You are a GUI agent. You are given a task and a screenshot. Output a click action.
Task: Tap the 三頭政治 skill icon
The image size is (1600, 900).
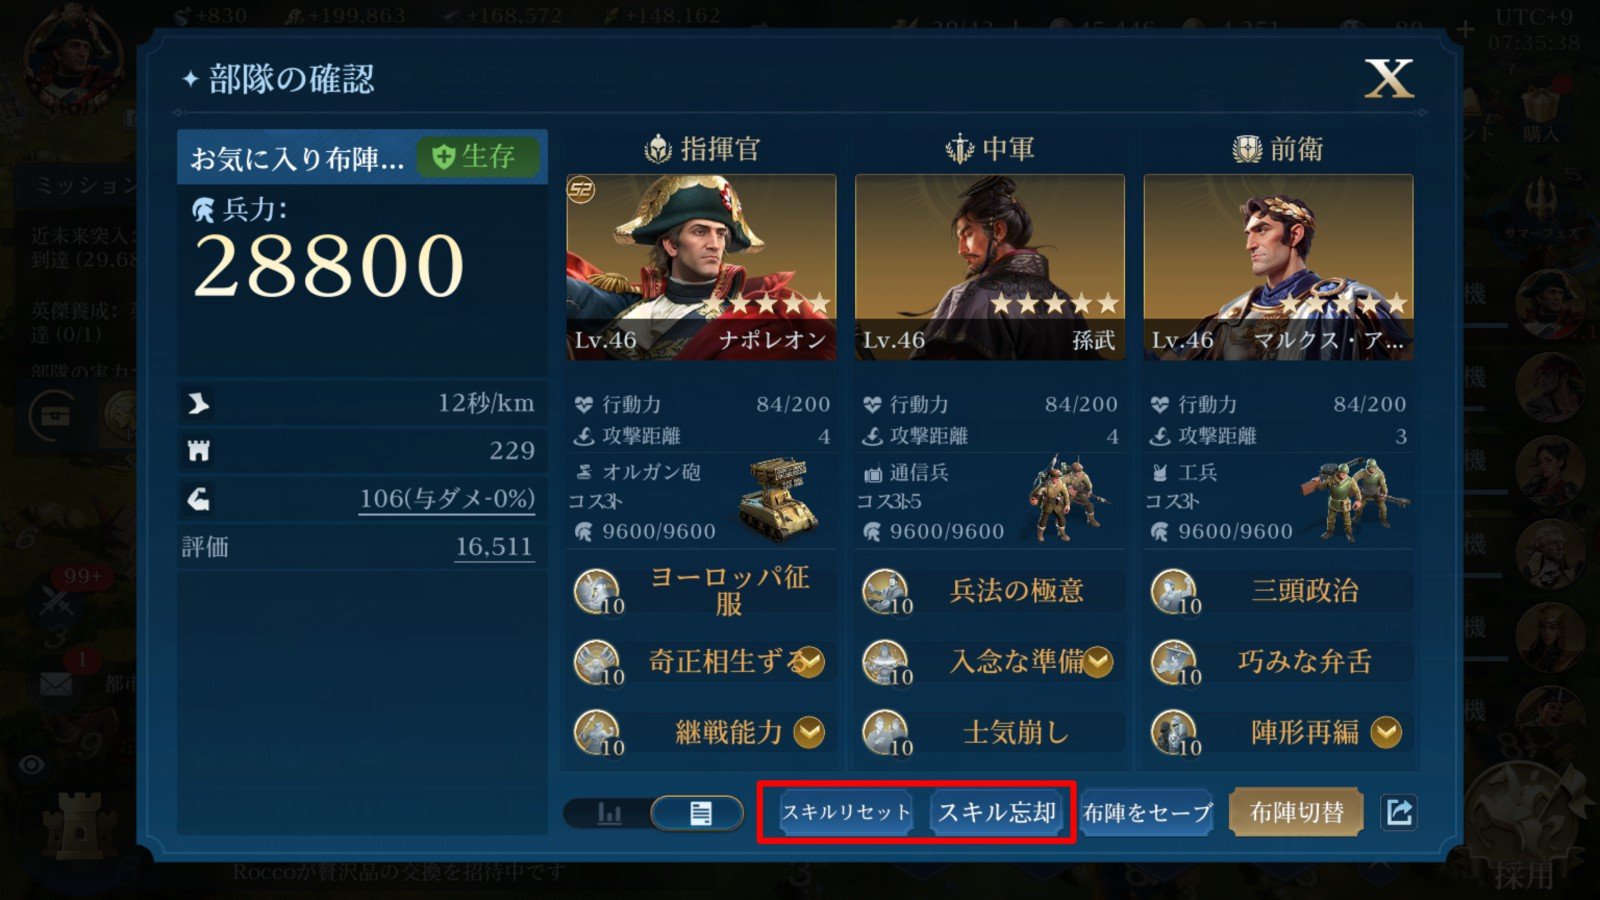[x=1174, y=590]
